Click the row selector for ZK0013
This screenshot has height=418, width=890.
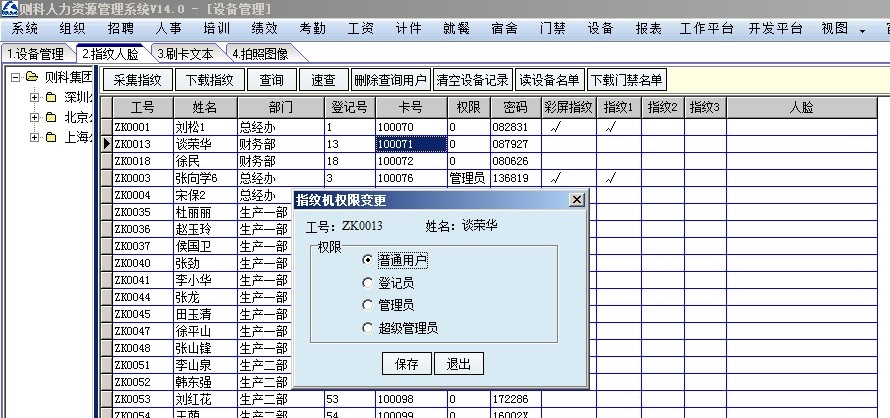[106, 144]
